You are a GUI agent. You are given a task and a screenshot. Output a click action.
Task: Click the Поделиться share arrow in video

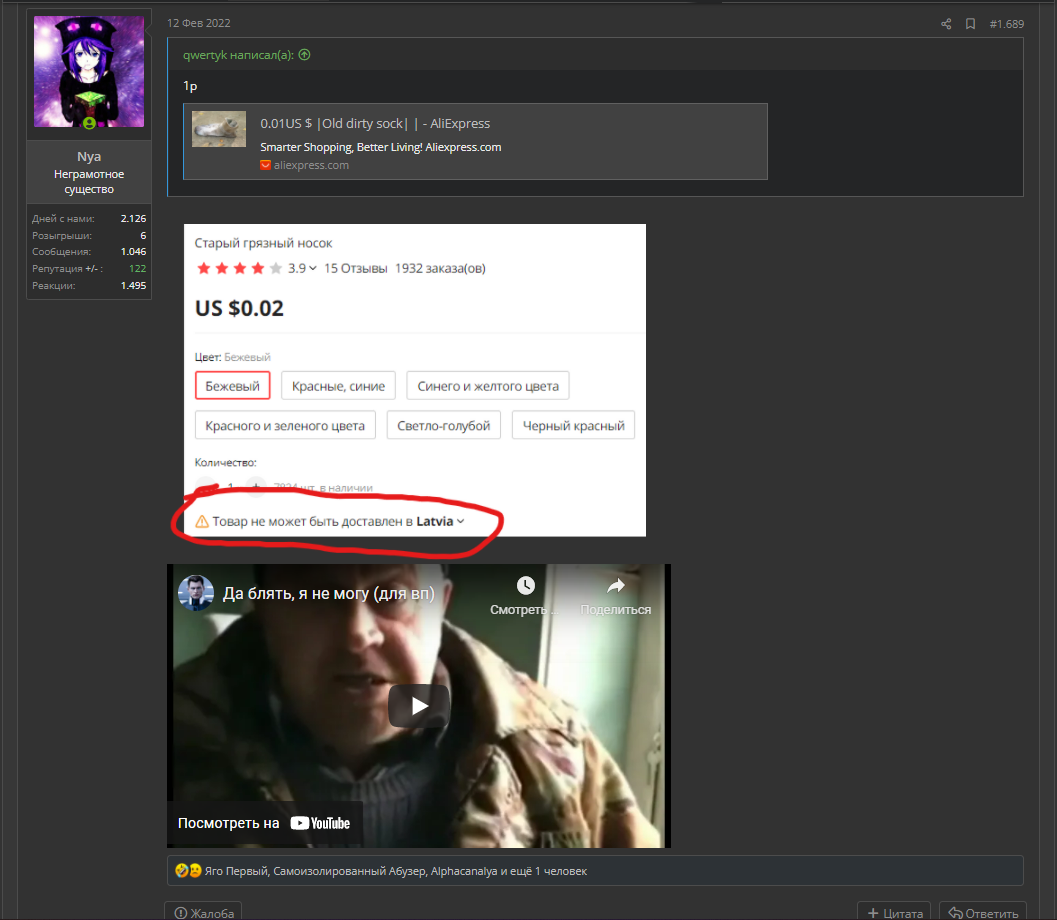(615, 586)
